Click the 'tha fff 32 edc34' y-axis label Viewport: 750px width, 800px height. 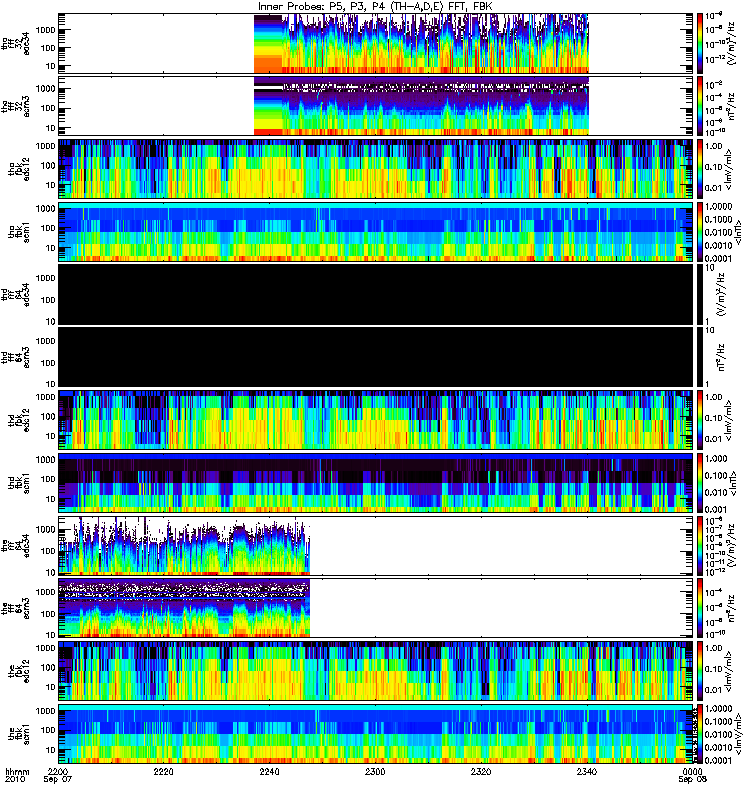point(15,43)
